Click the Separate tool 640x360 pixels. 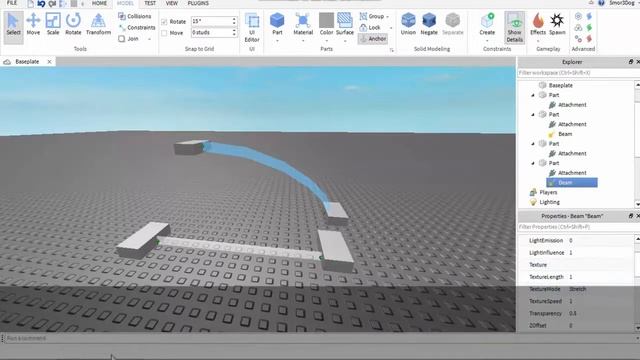[453, 24]
